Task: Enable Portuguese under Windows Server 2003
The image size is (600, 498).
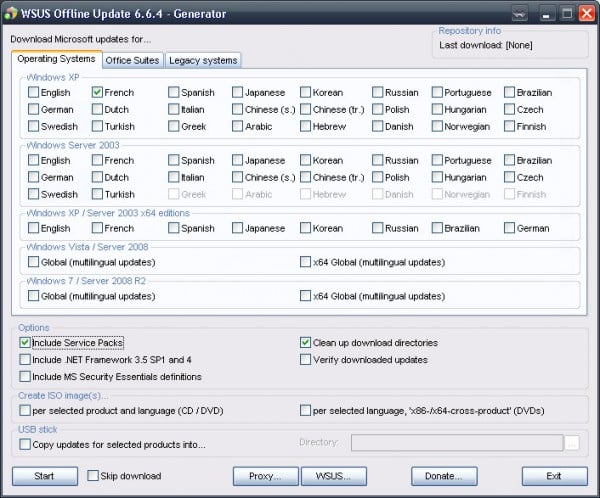Action: click(x=437, y=160)
